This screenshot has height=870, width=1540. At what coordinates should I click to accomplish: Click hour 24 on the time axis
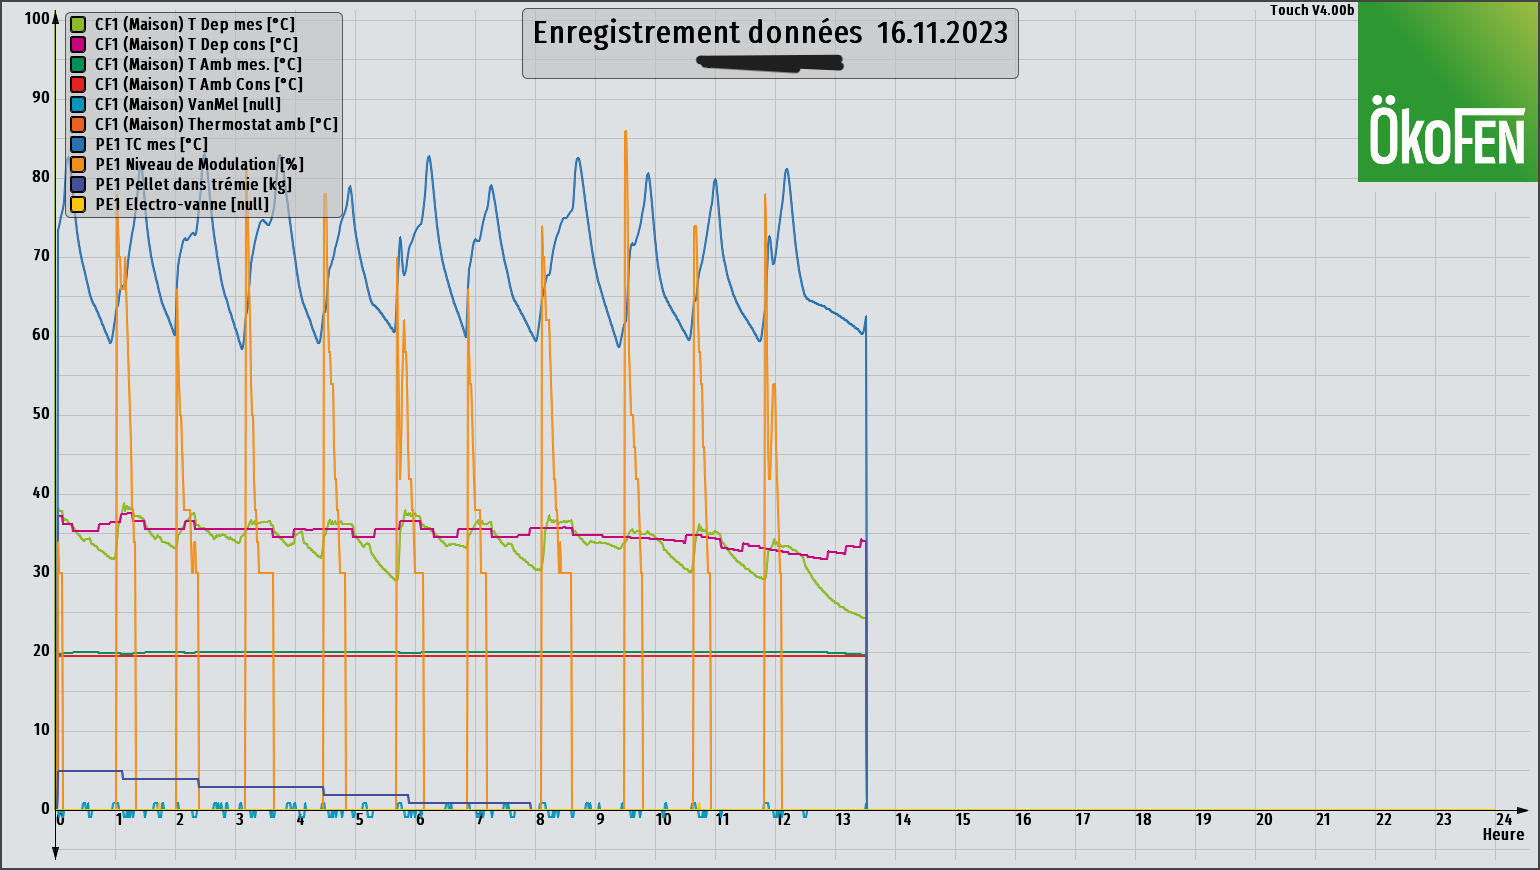click(1504, 819)
